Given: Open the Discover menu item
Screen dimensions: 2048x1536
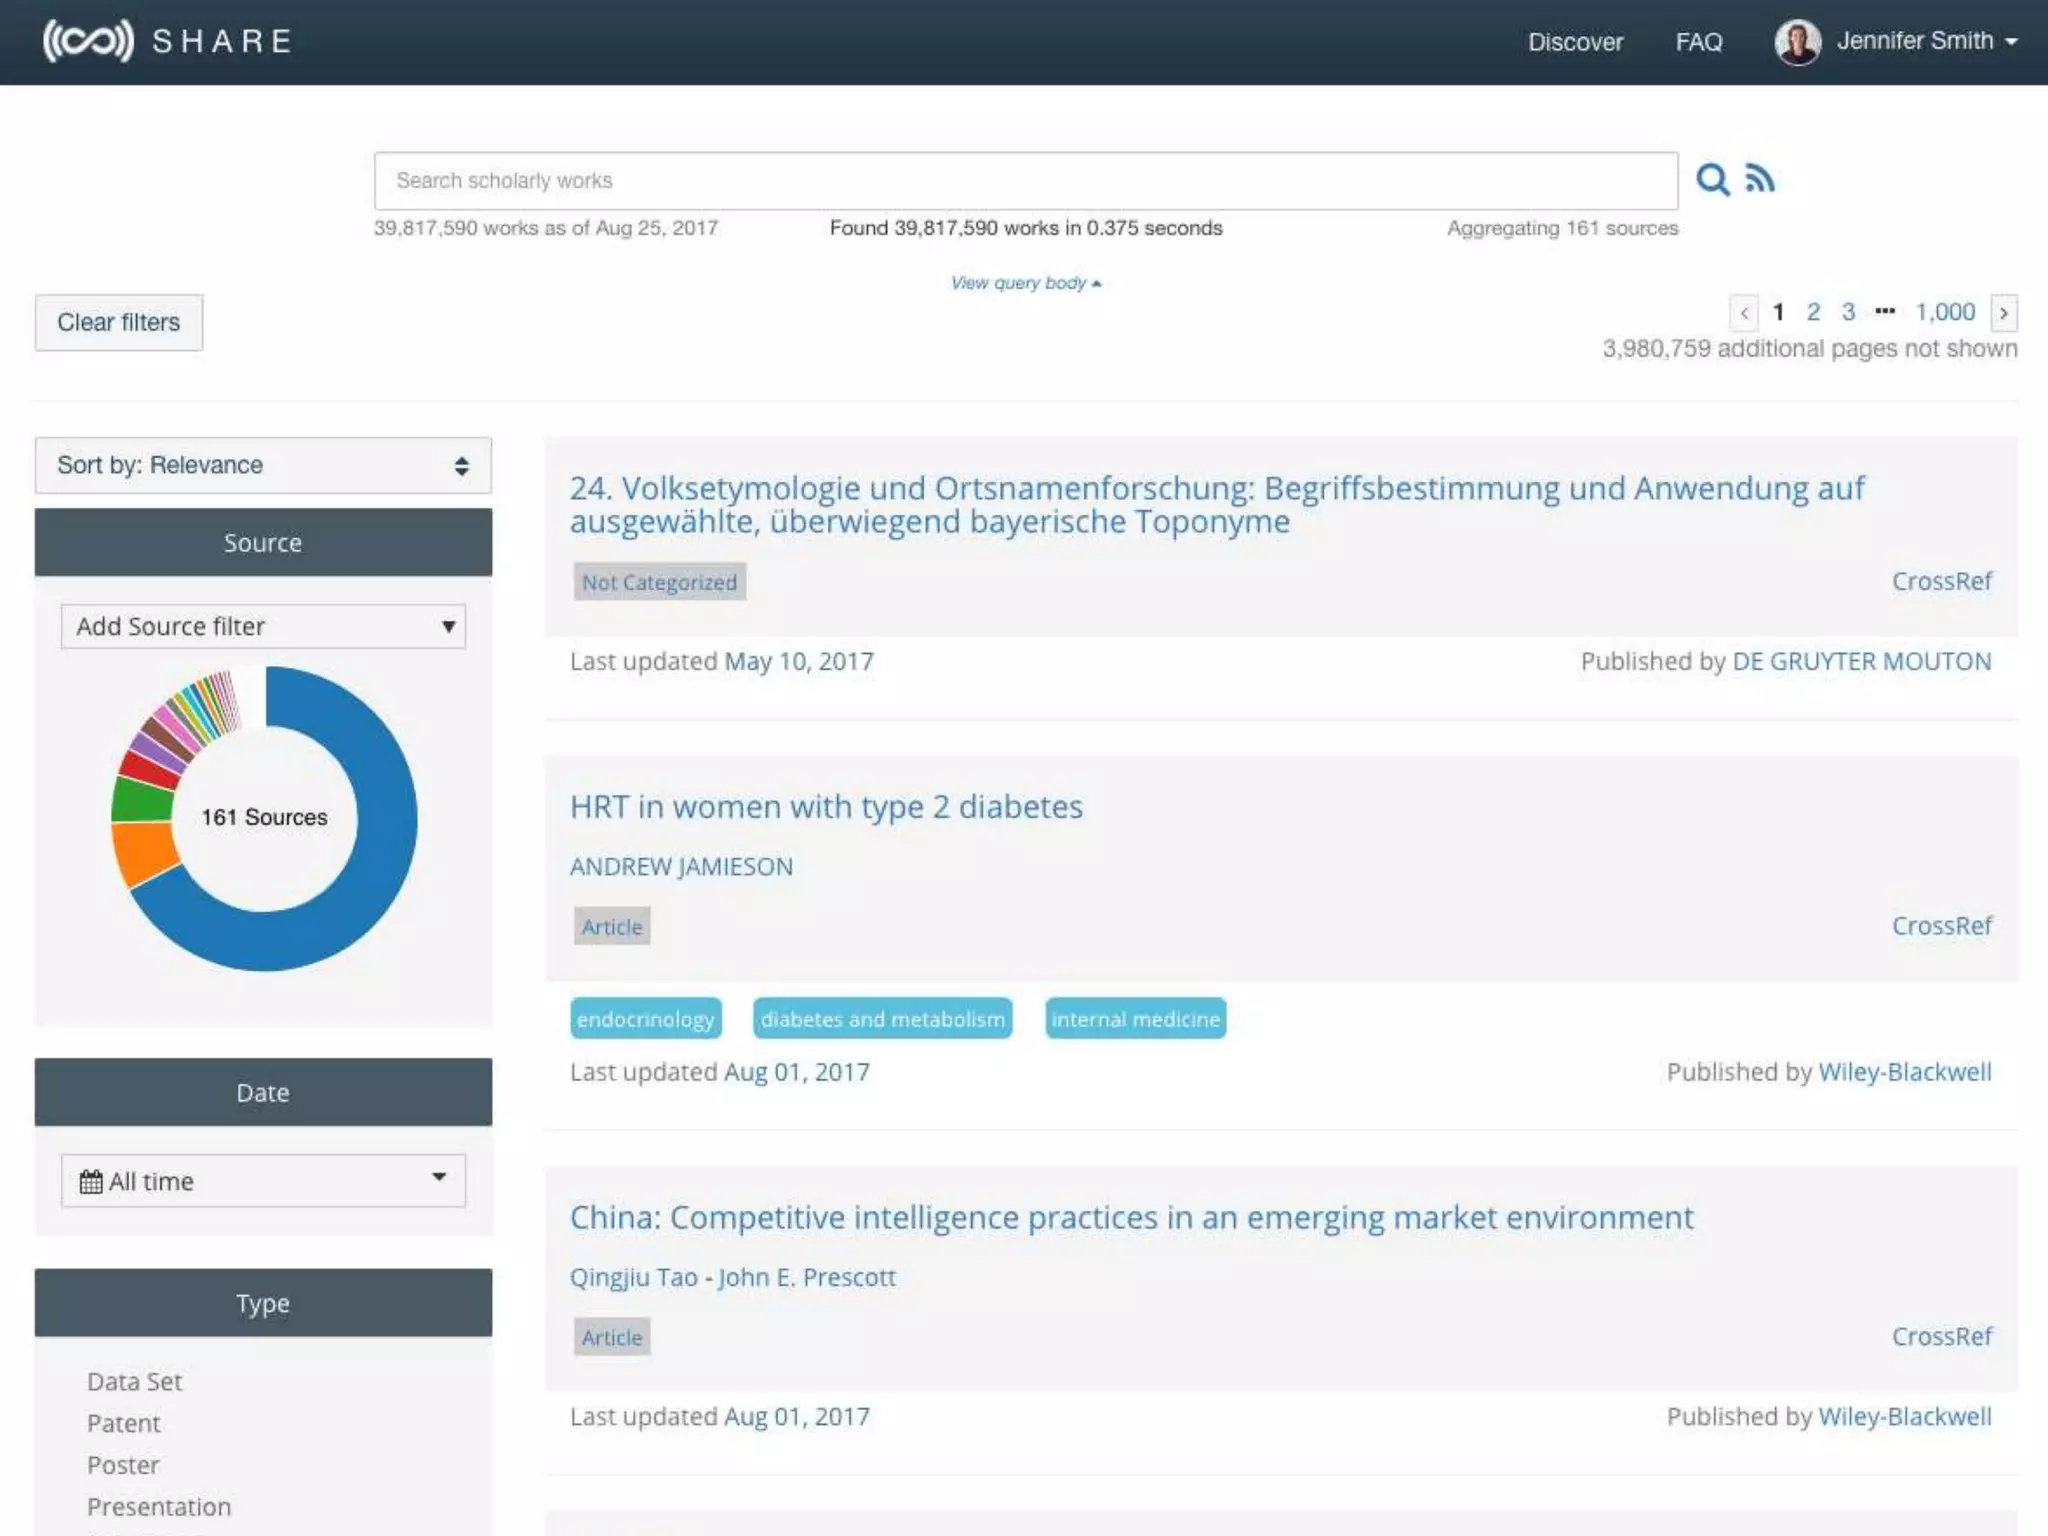Looking at the screenshot, I should pos(1575,42).
